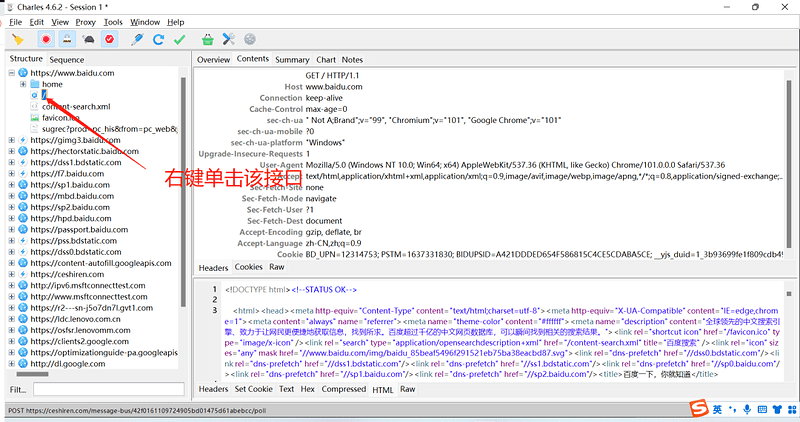Screen dimensions: 800x422
Task: Click the pen Compose request icon
Action: tap(137, 40)
